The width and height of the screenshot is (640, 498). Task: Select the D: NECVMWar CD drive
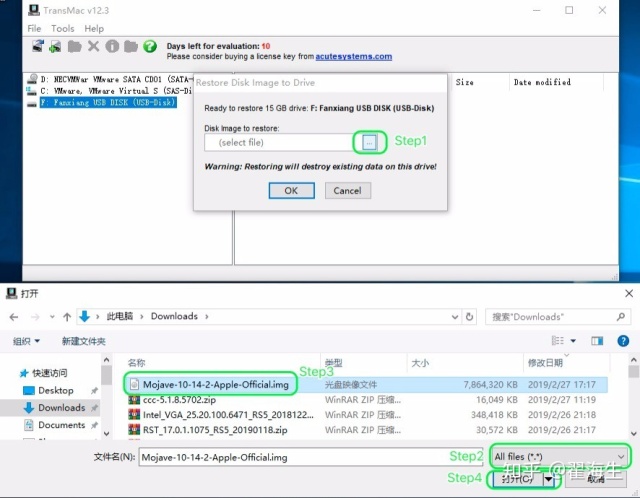coord(110,79)
